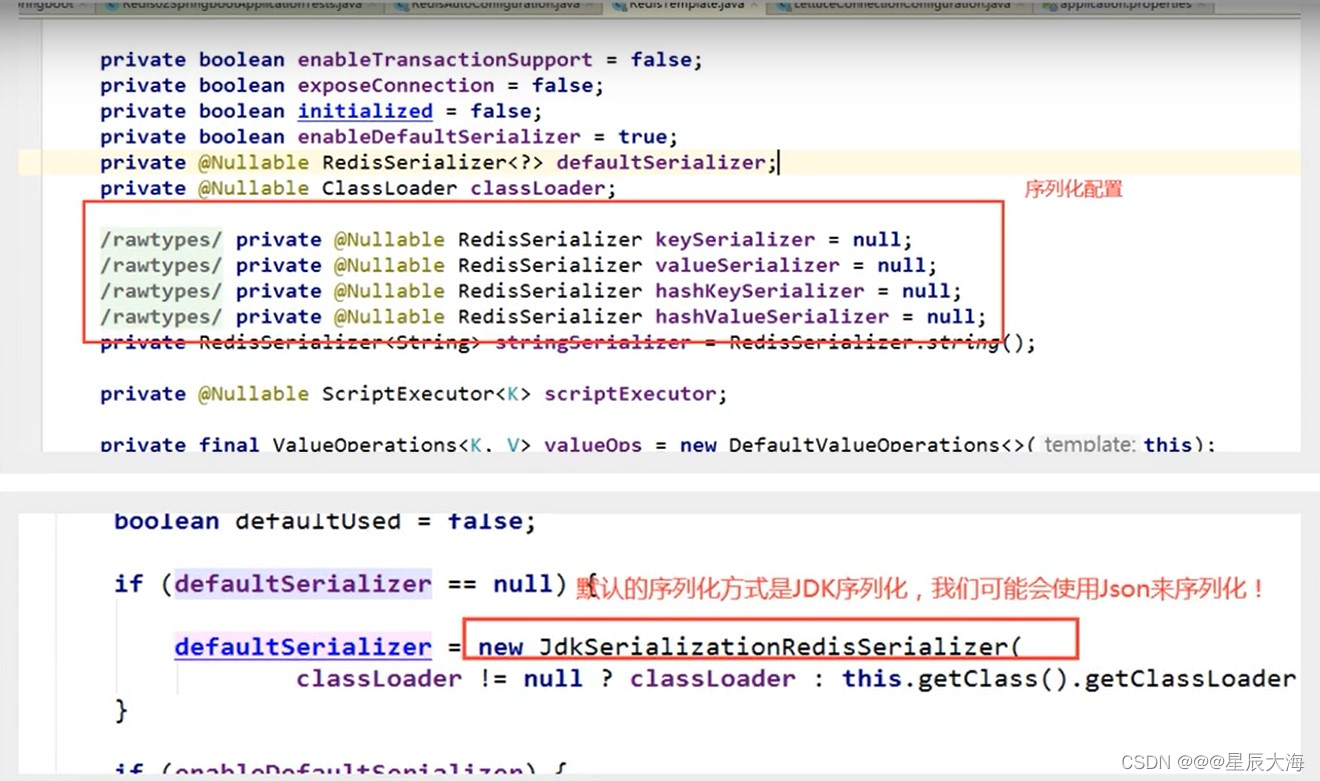Click @Nullable on the hashValueSerializer line

point(390,317)
